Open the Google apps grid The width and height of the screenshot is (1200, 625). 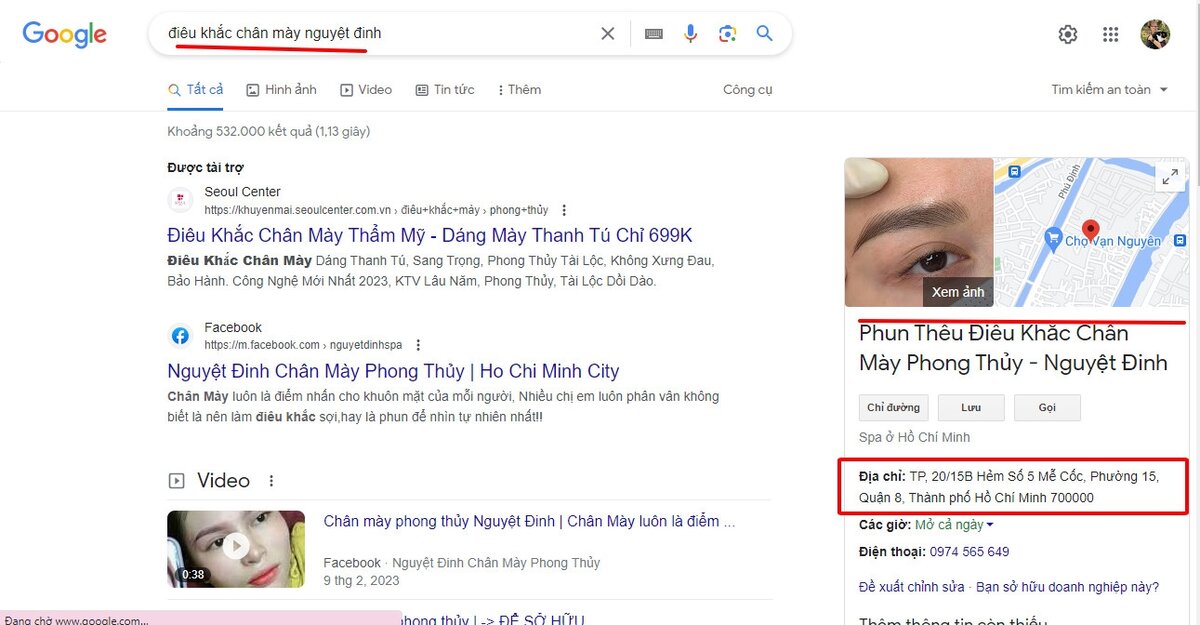point(1110,34)
